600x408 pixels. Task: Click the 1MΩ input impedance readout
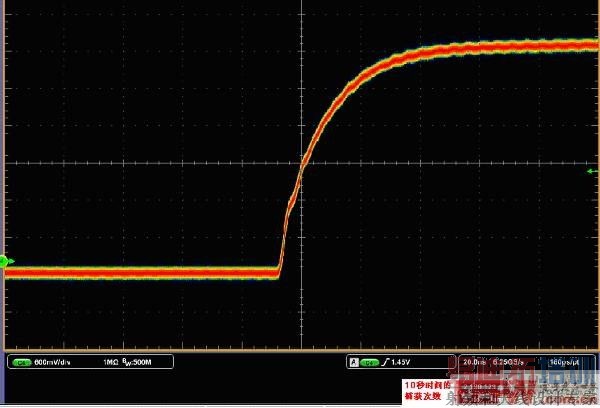click(x=111, y=362)
